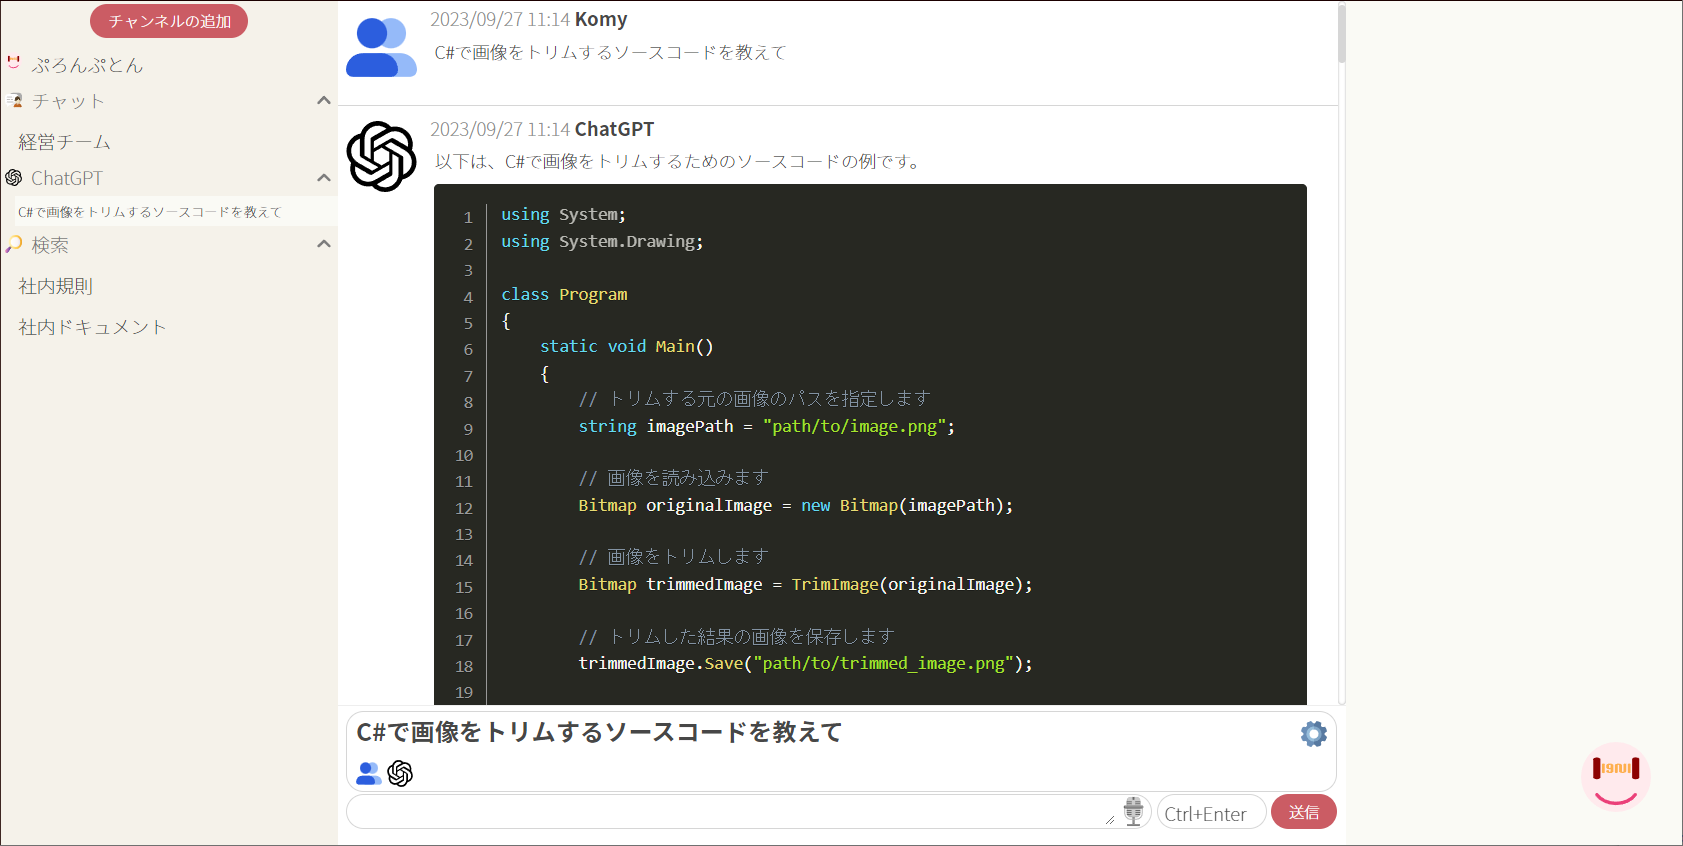Click the settings gear icon beside the title

tap(1313, 734)
